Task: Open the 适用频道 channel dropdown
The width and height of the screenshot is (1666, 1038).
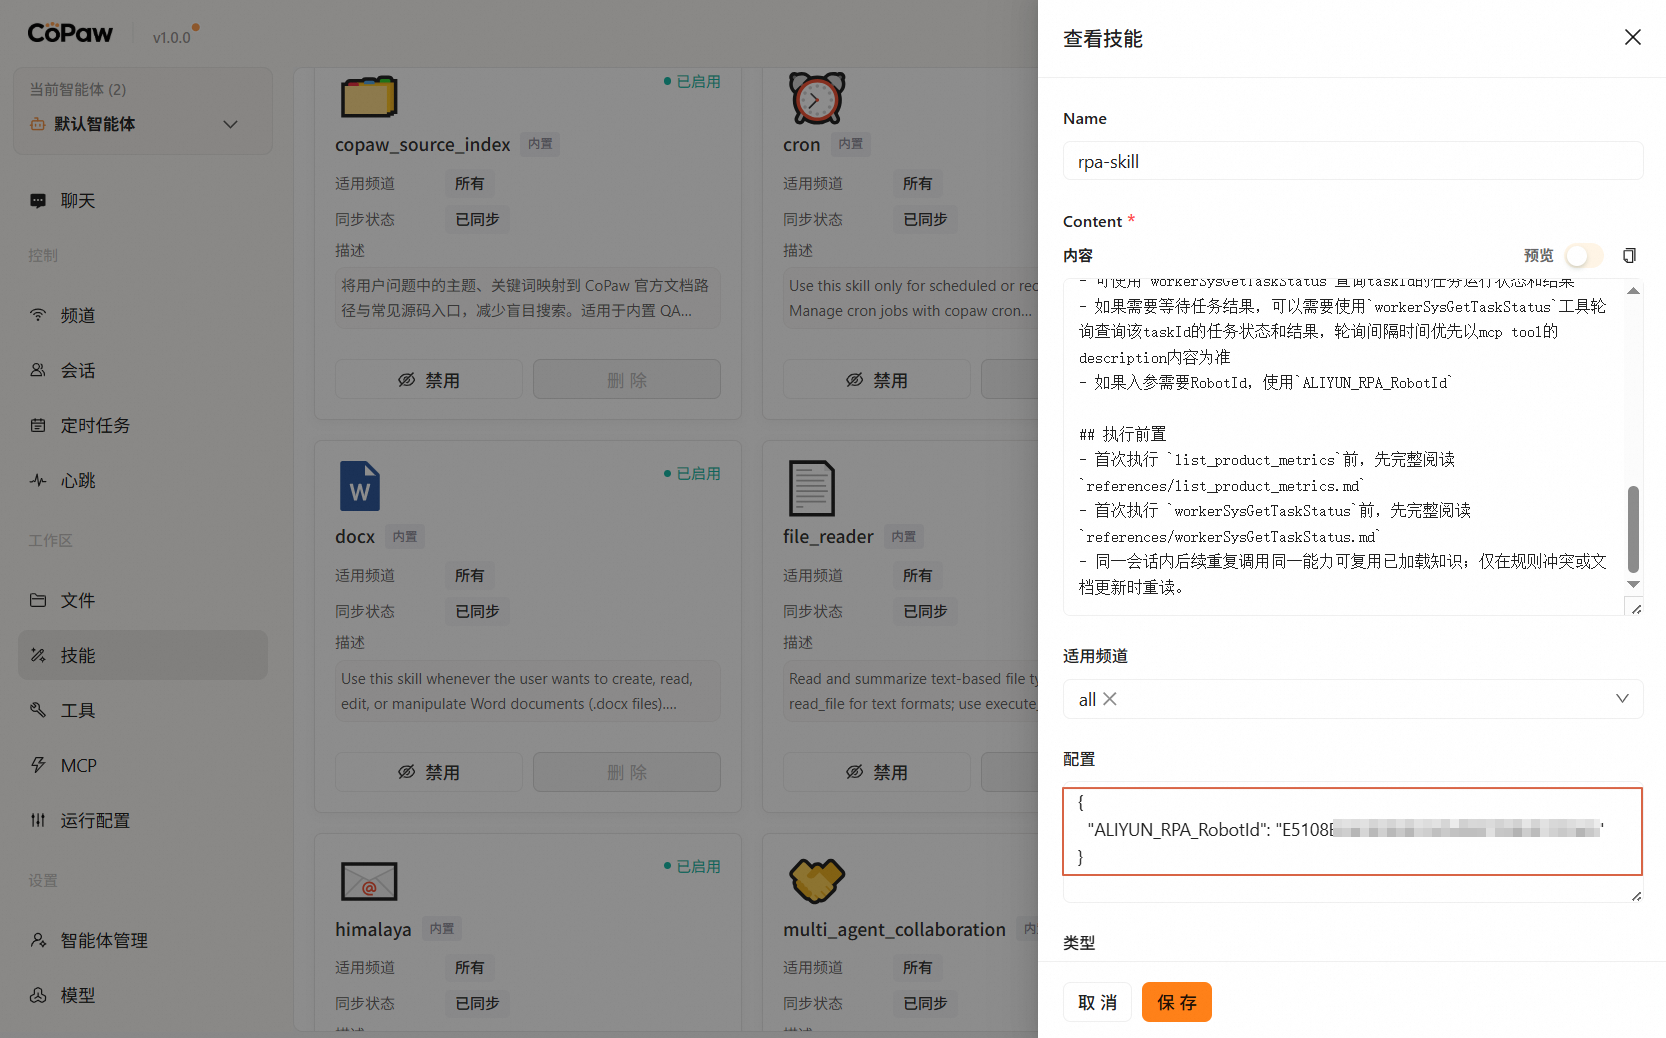Action: (1353, 699)
